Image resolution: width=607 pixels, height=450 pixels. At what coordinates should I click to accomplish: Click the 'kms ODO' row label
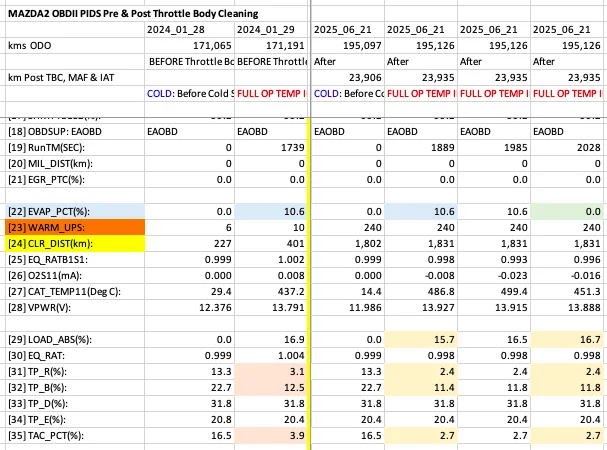coord(29,46)
